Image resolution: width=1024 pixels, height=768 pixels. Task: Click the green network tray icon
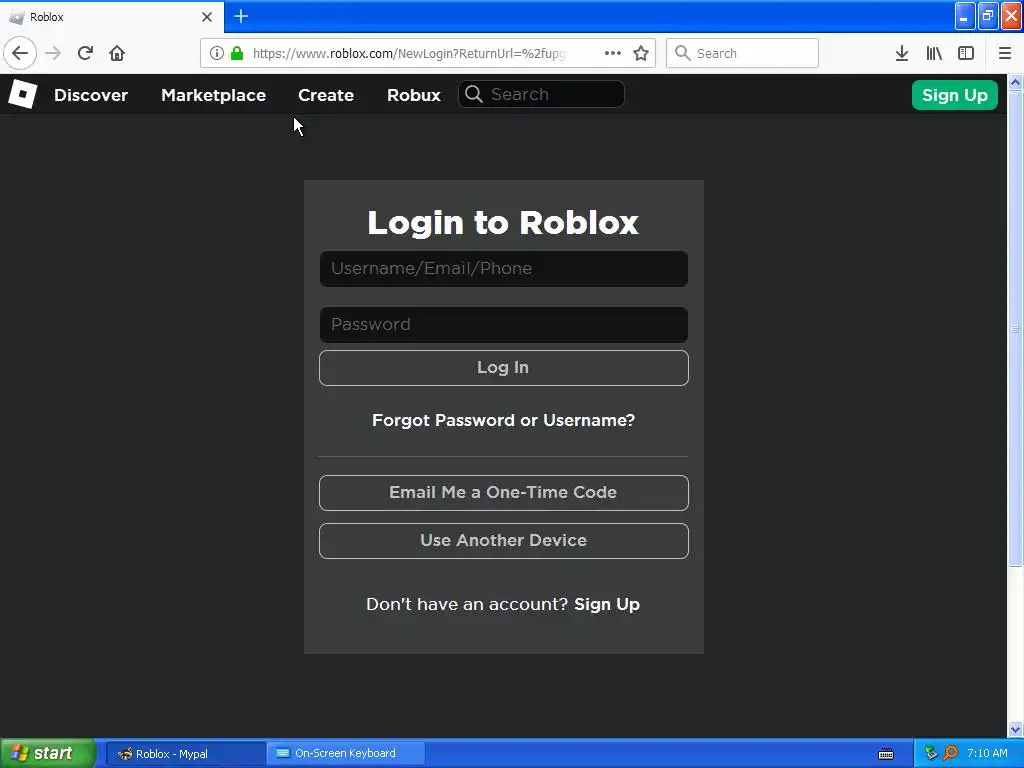pos(931,753)
